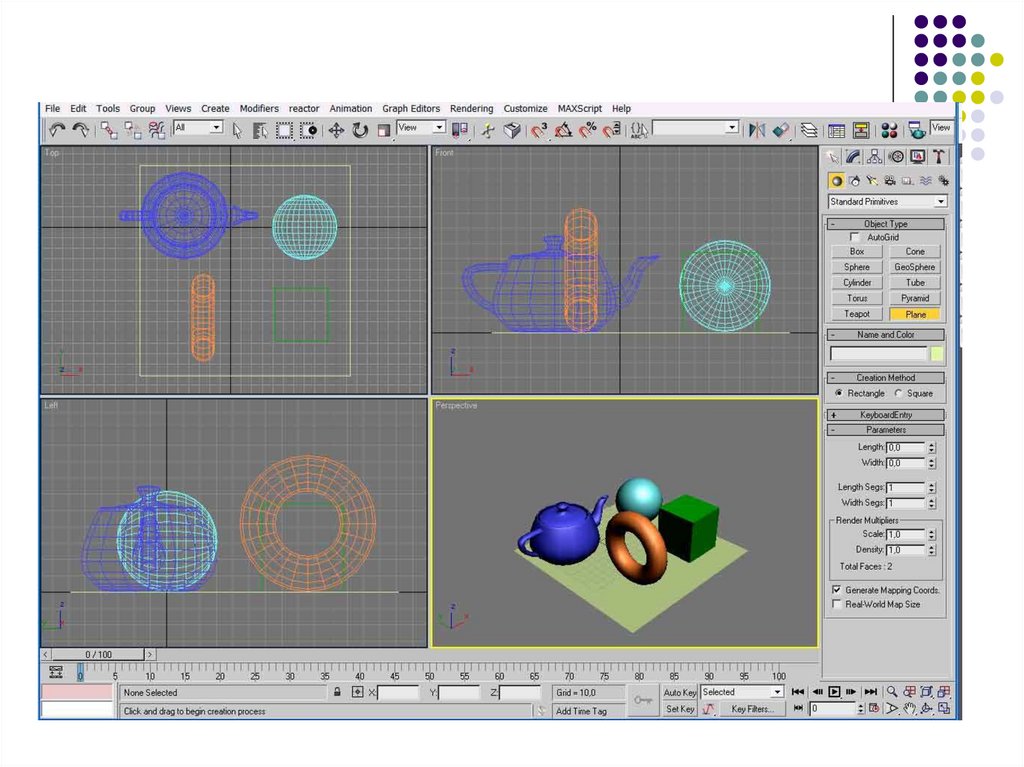
Task: Select the Square creation method
Action: 898,393
